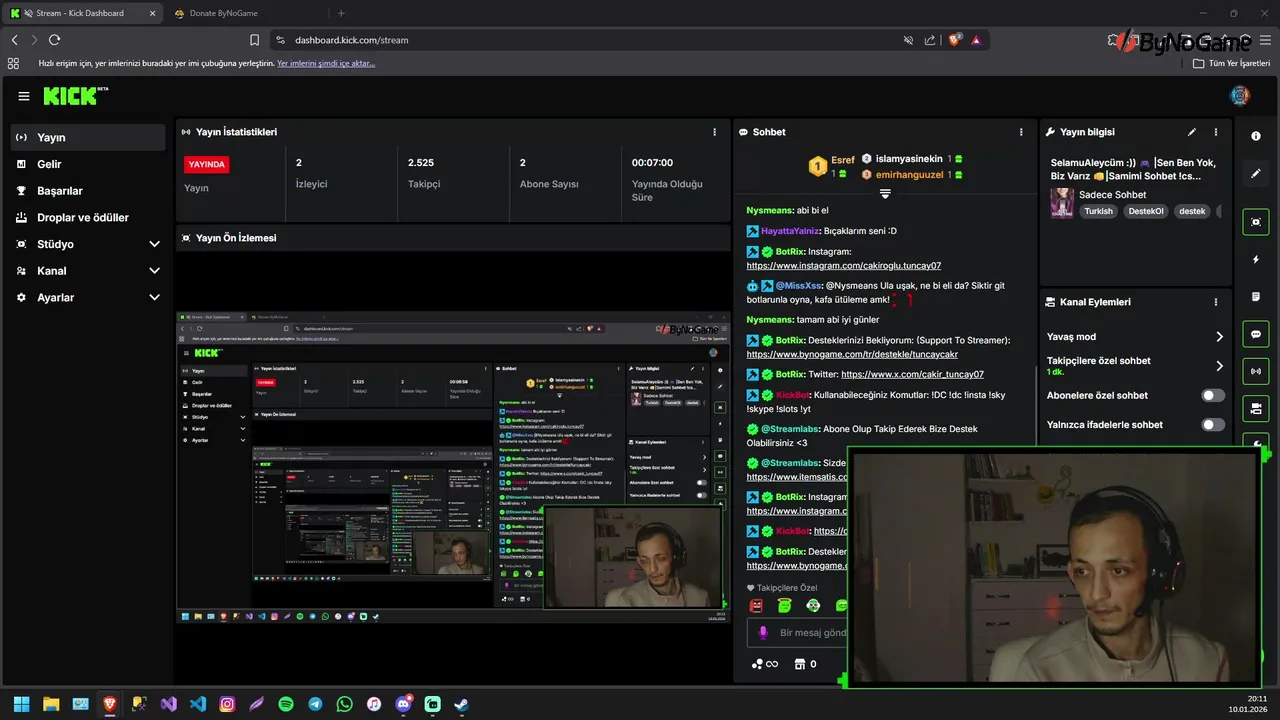Click the Kick logo in header
The image size is (1280, 720).
pyautogui.click(x=75, y=96)
